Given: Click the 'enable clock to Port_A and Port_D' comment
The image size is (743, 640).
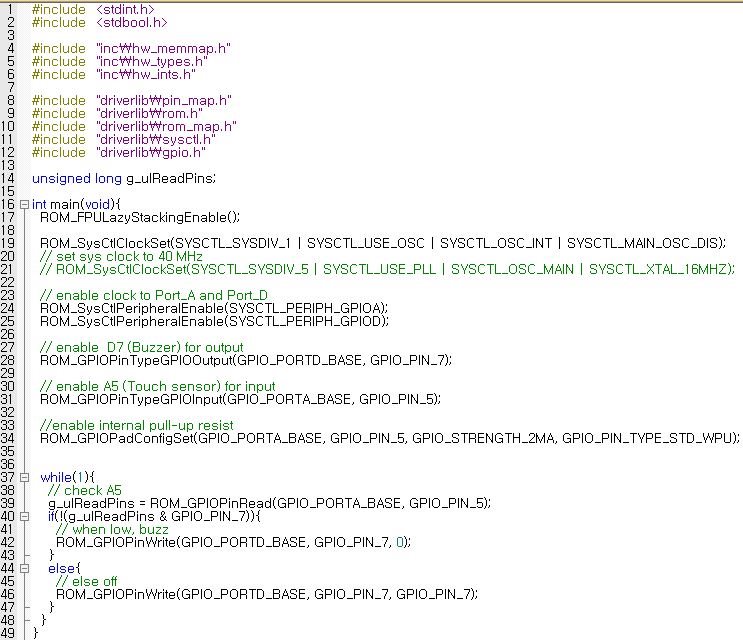Looking at the screenshot, I should click(x=154, y=296).
